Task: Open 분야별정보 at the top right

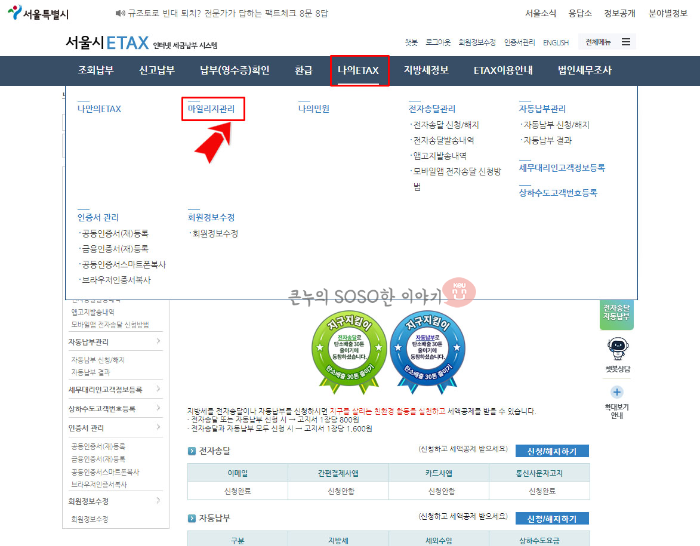Action: click(x=668, y=13)
